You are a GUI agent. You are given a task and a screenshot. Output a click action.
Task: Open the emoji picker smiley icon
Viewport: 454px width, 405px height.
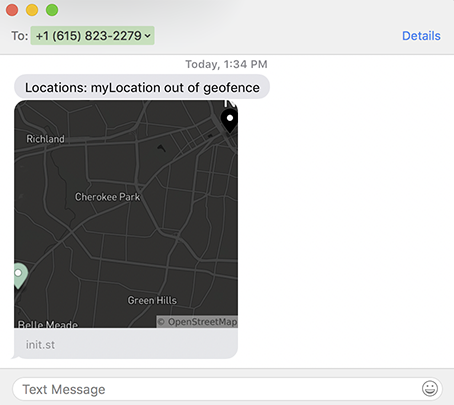pos(430,389)
